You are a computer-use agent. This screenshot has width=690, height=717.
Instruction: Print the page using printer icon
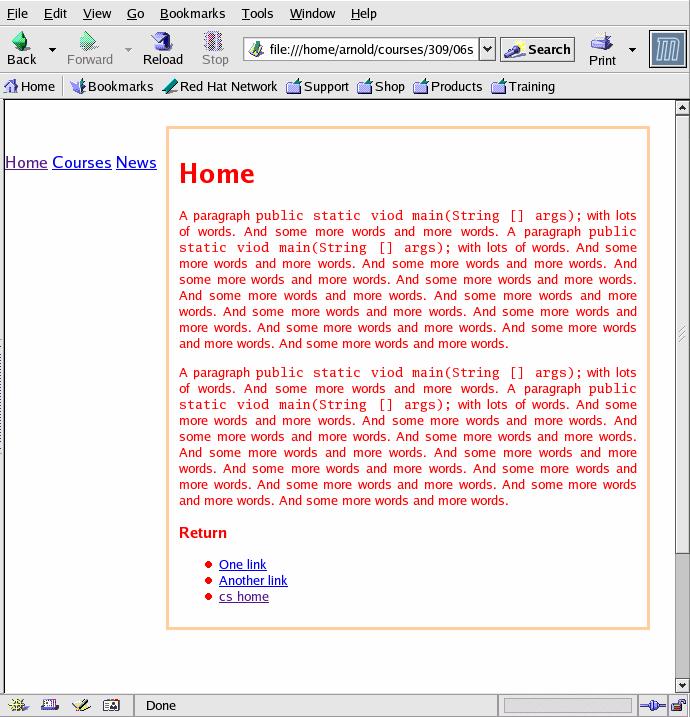602,42
